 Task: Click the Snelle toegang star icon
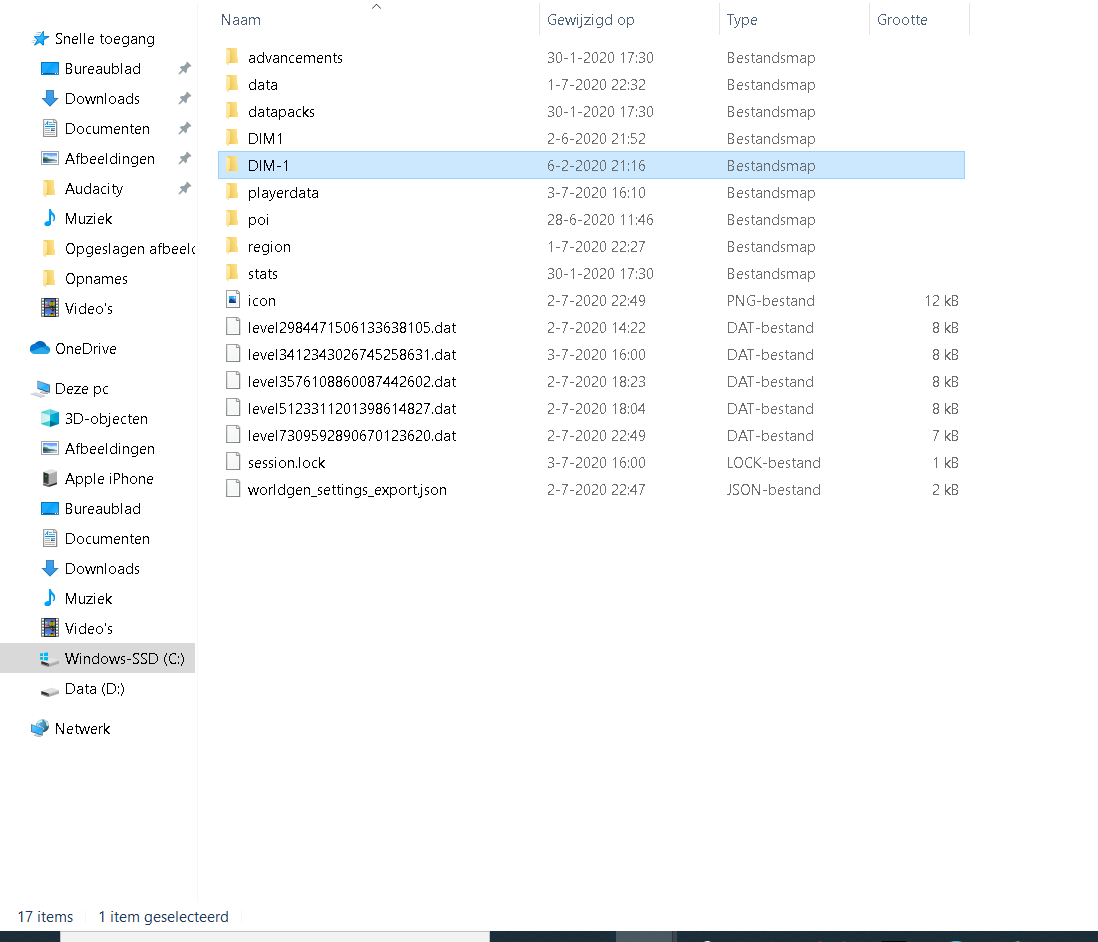point(41,39)
